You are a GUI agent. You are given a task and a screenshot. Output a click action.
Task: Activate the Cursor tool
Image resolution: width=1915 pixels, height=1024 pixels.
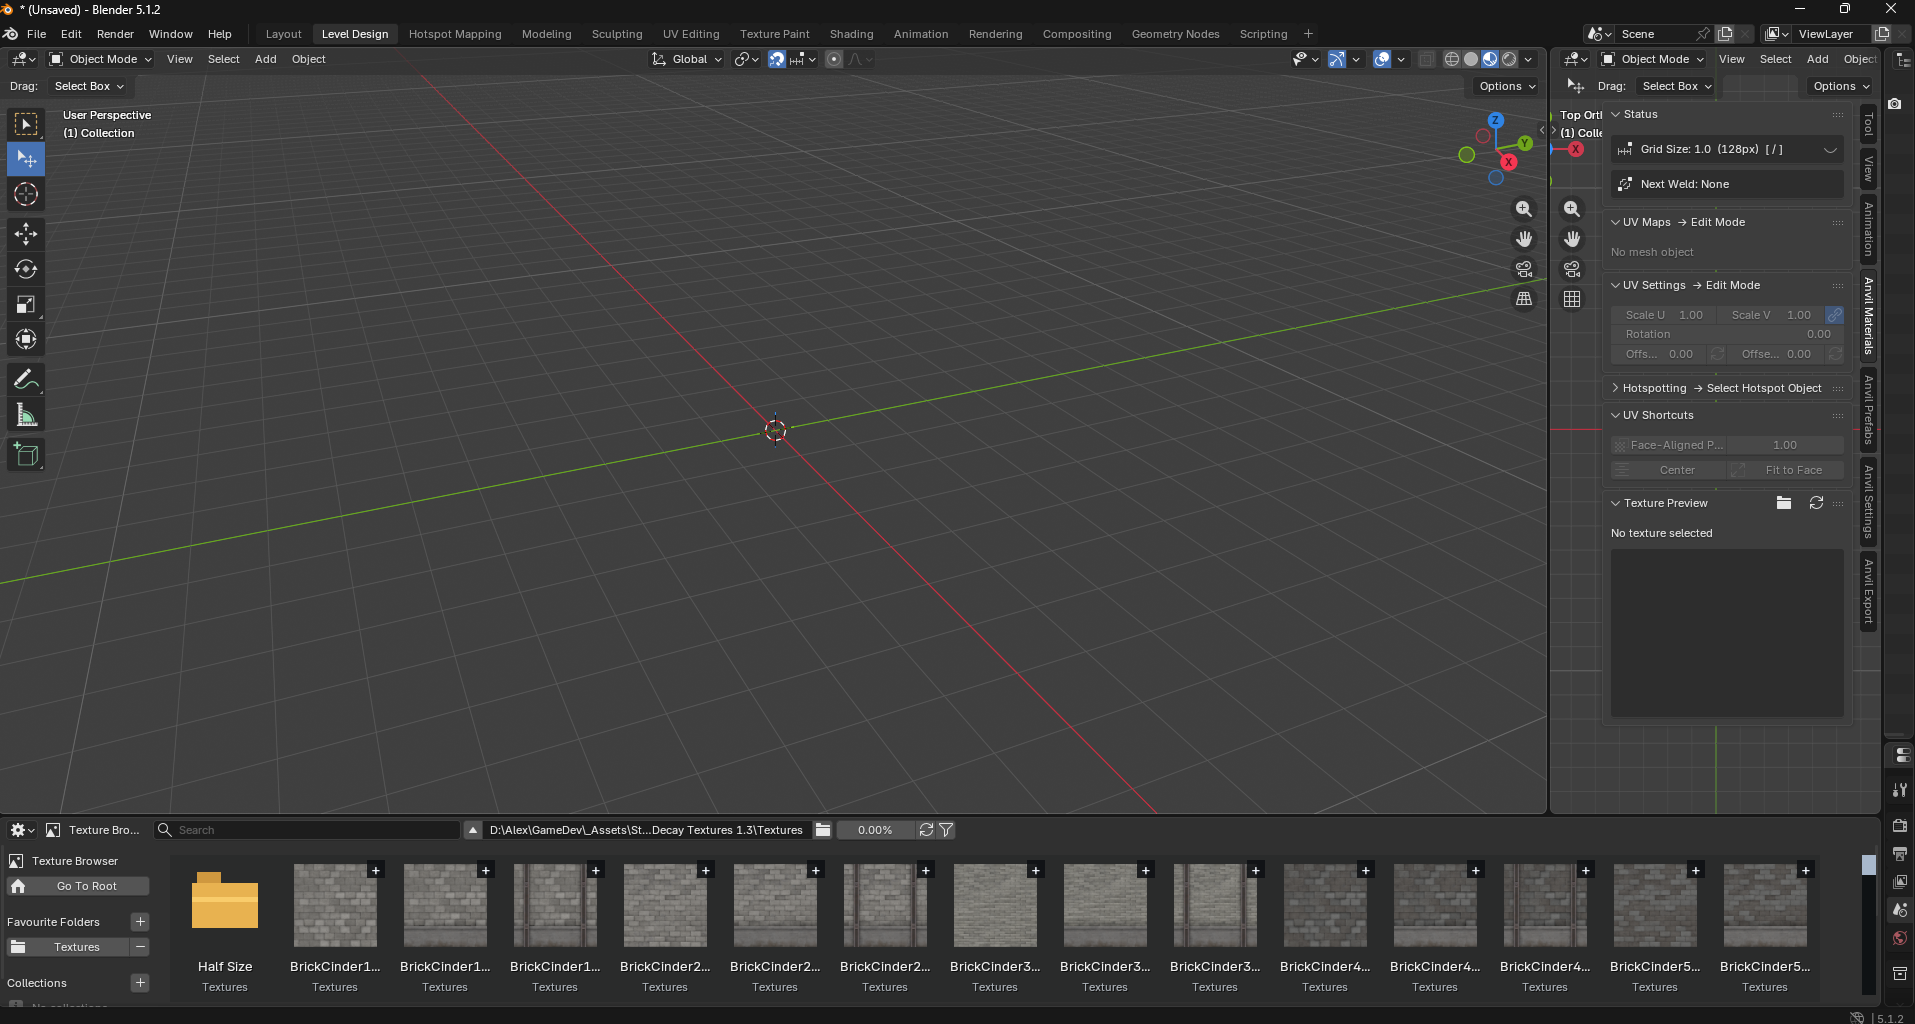coord(26,194)
